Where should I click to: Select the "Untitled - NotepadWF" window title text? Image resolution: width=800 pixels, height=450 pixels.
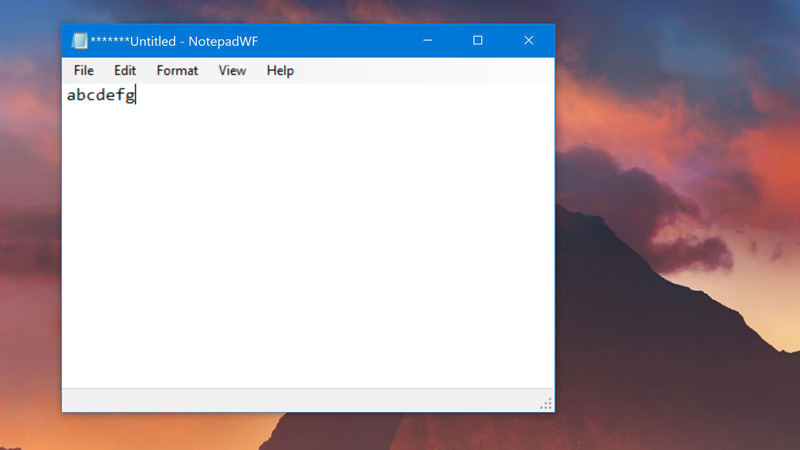pos(193,41)
